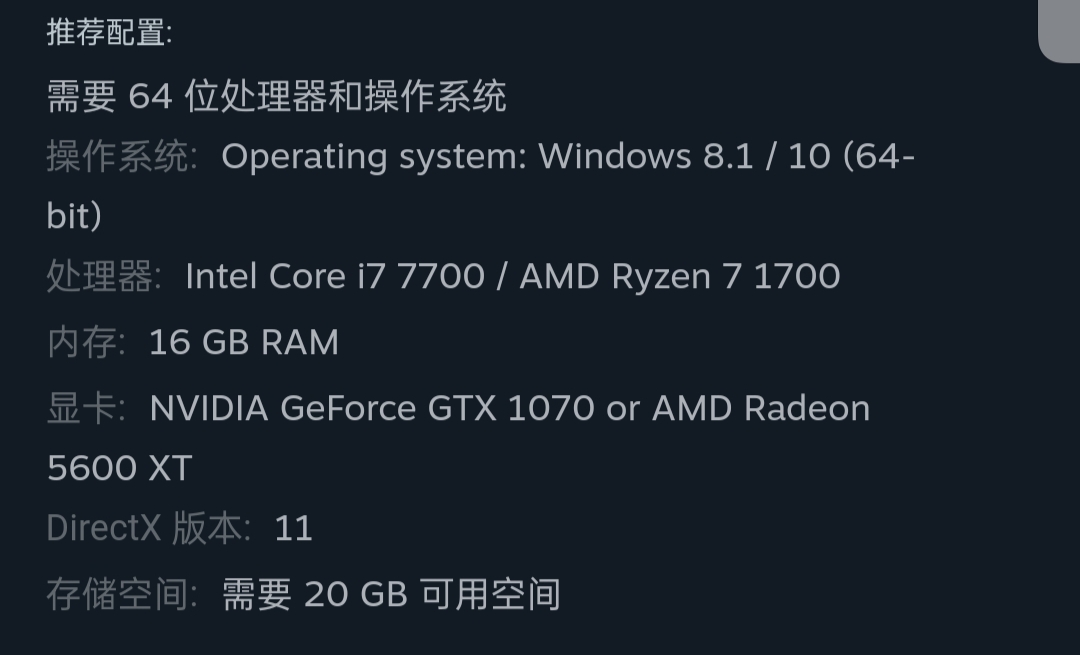
Task: Select the 推荐配置 heading
Action: click(x=109, y=32)
